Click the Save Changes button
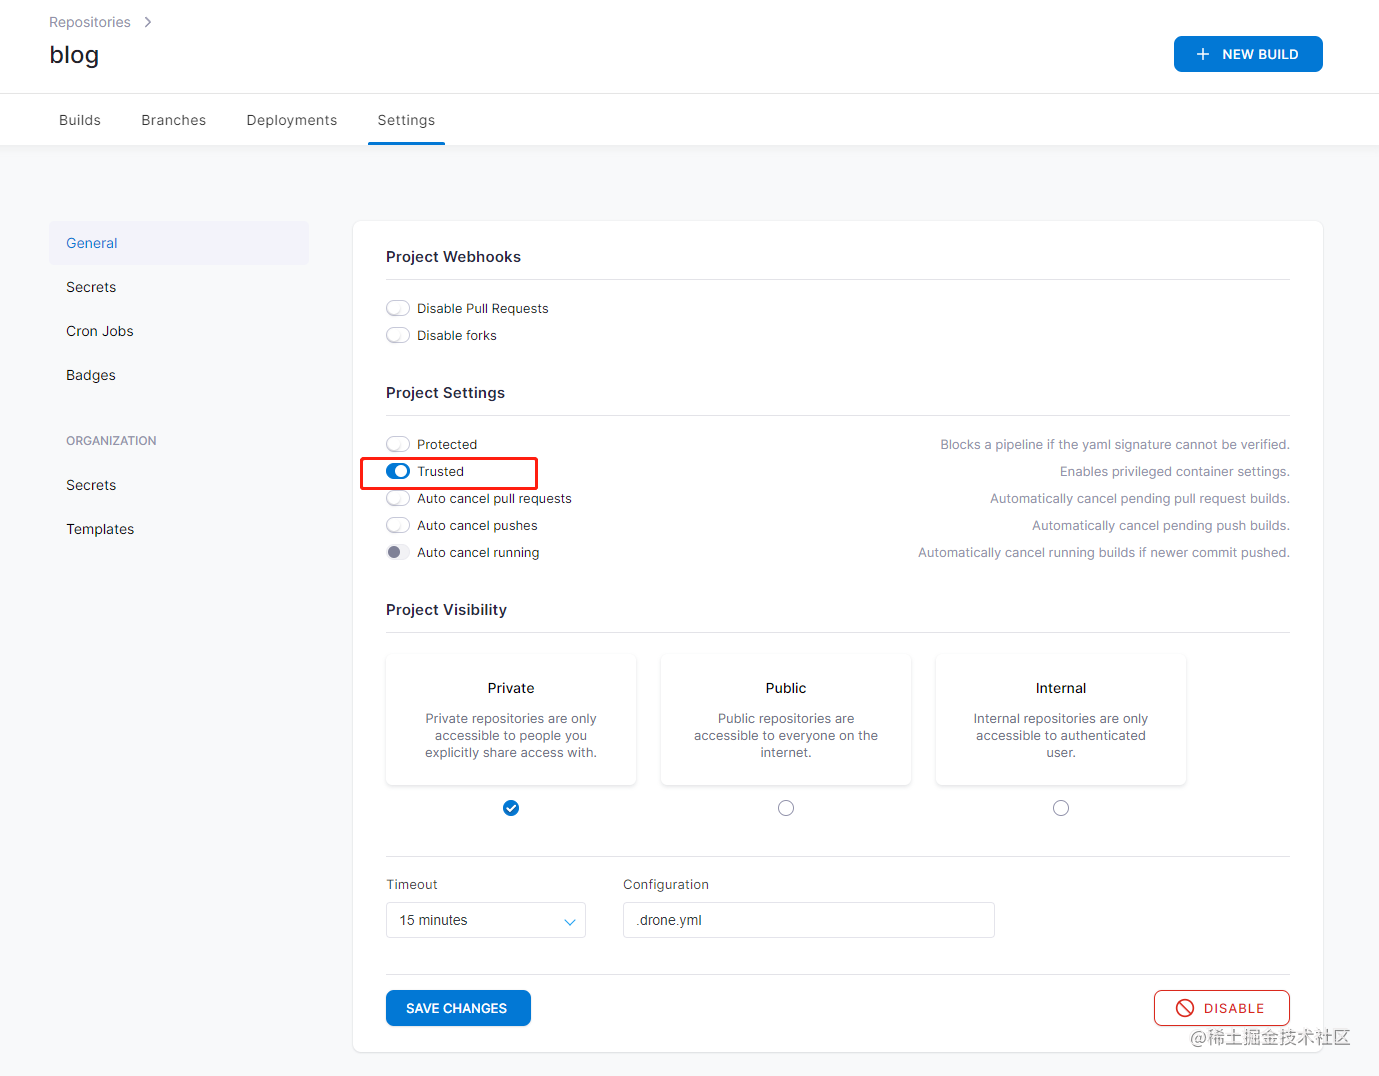 coord(458,1008)
